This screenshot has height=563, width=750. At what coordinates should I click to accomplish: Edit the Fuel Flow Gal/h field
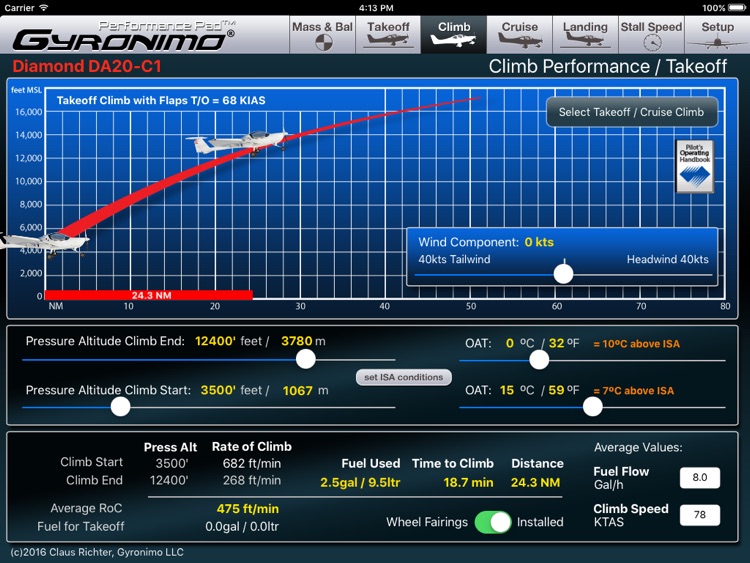[x=700, y=477]
